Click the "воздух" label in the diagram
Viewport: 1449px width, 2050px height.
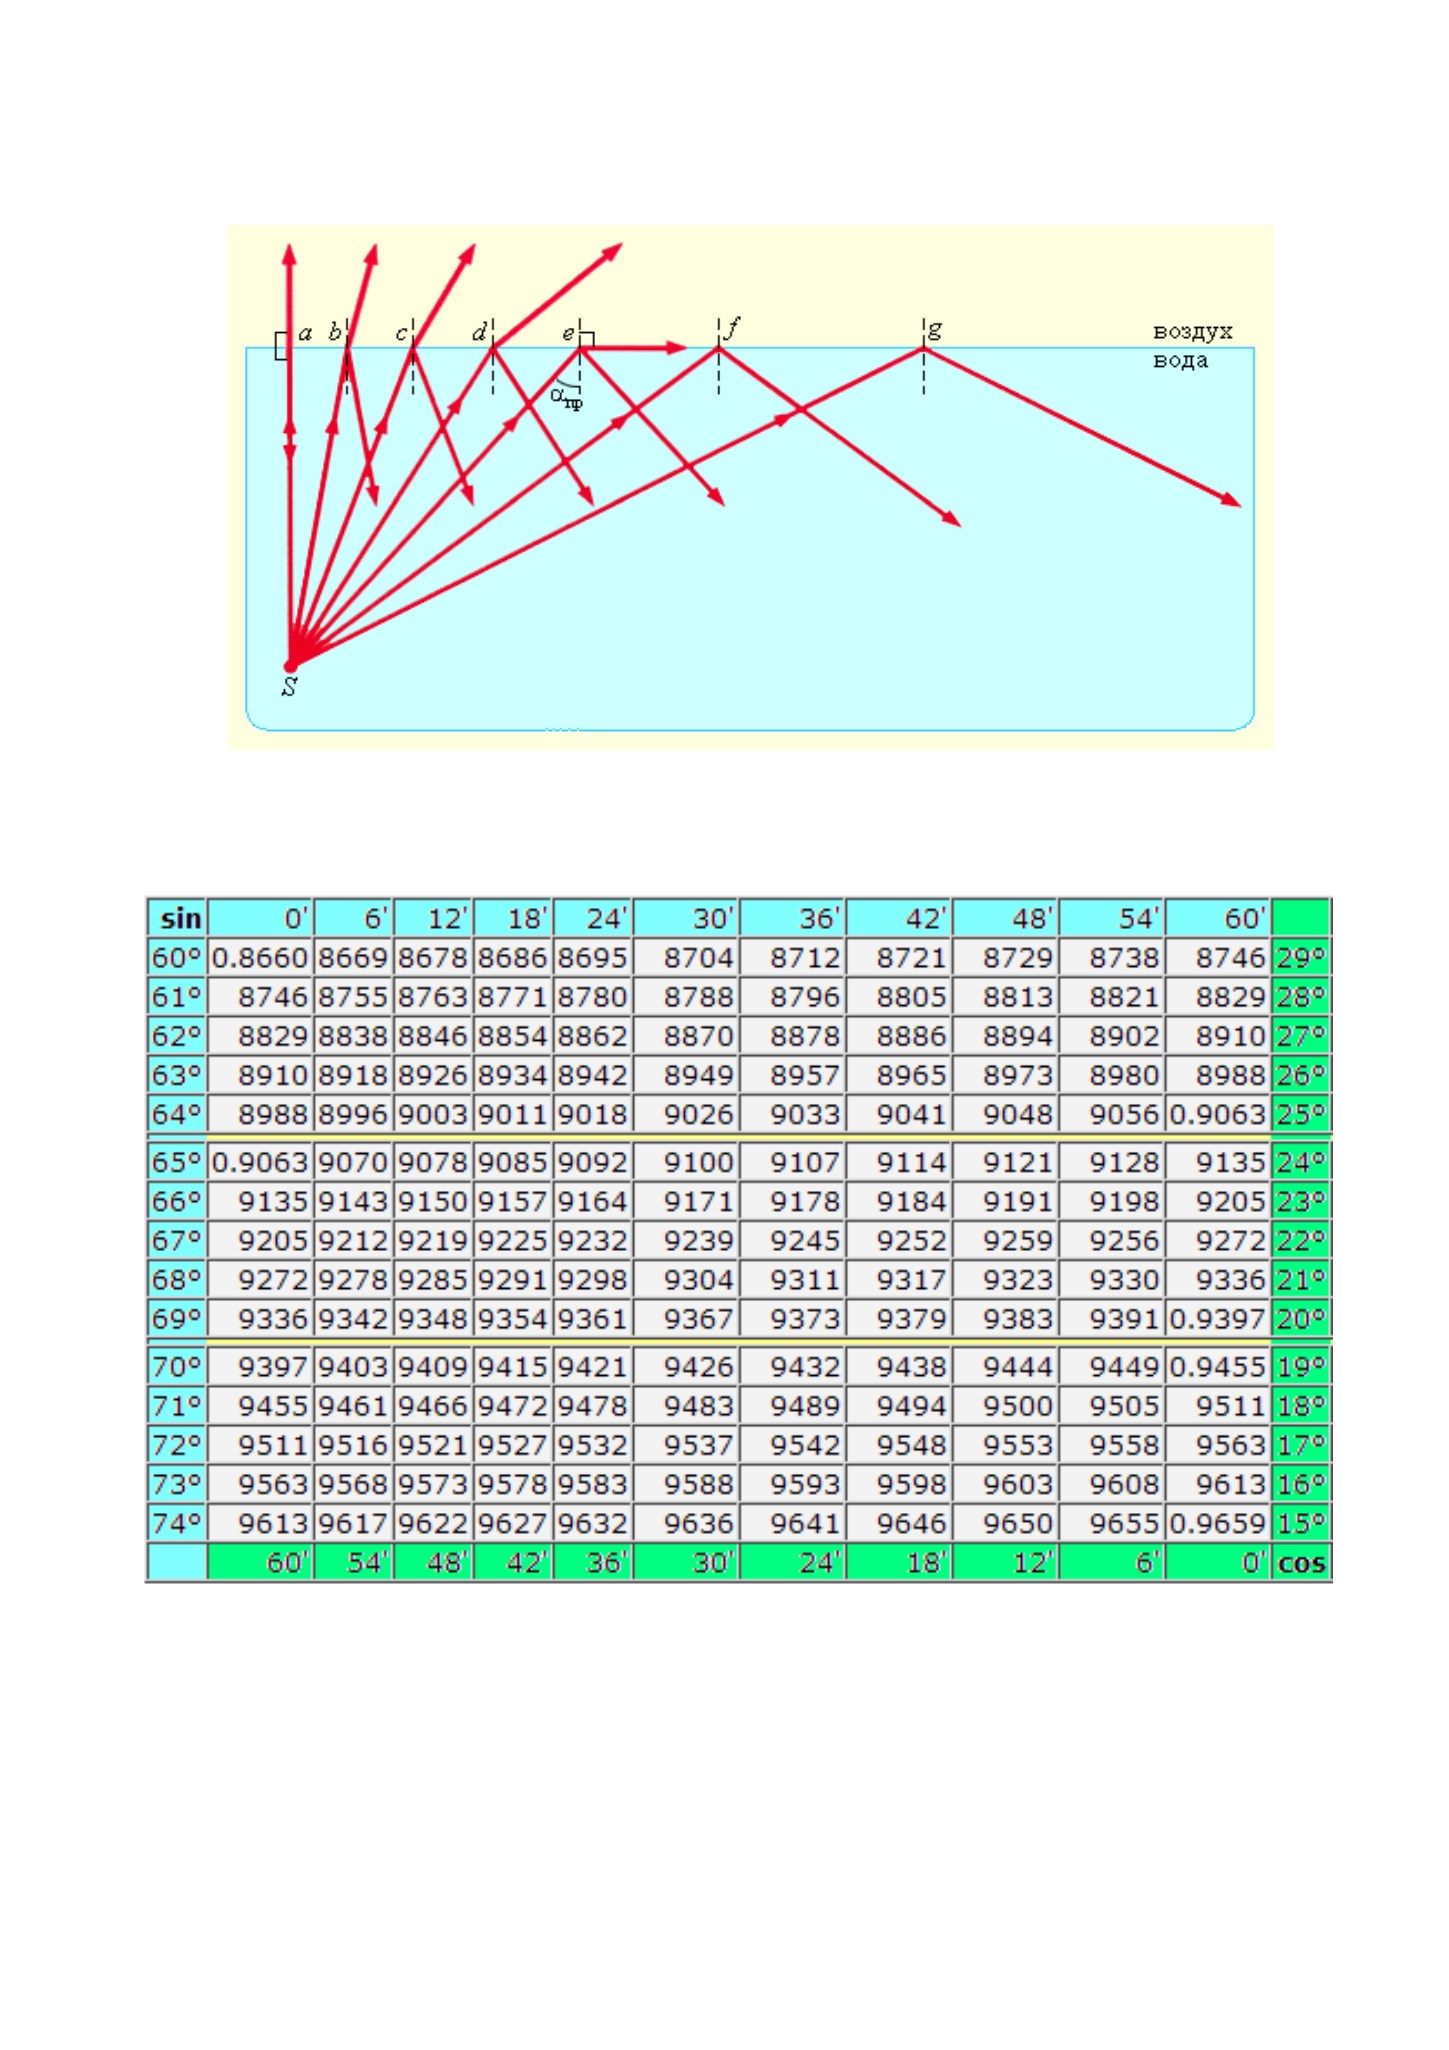click(x=1192, y=332)
